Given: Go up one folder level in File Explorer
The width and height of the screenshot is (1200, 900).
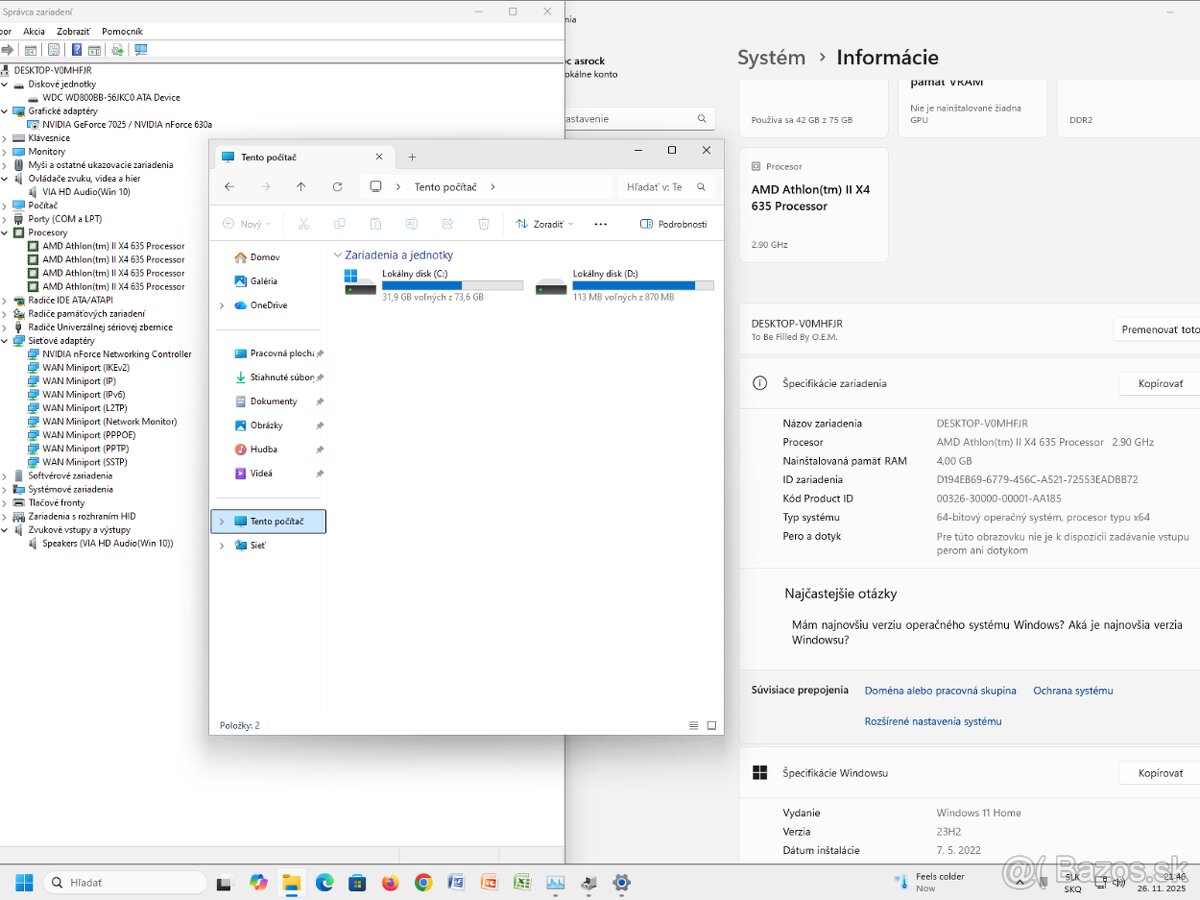Looking at the screenshot, I should pos(301,187).
